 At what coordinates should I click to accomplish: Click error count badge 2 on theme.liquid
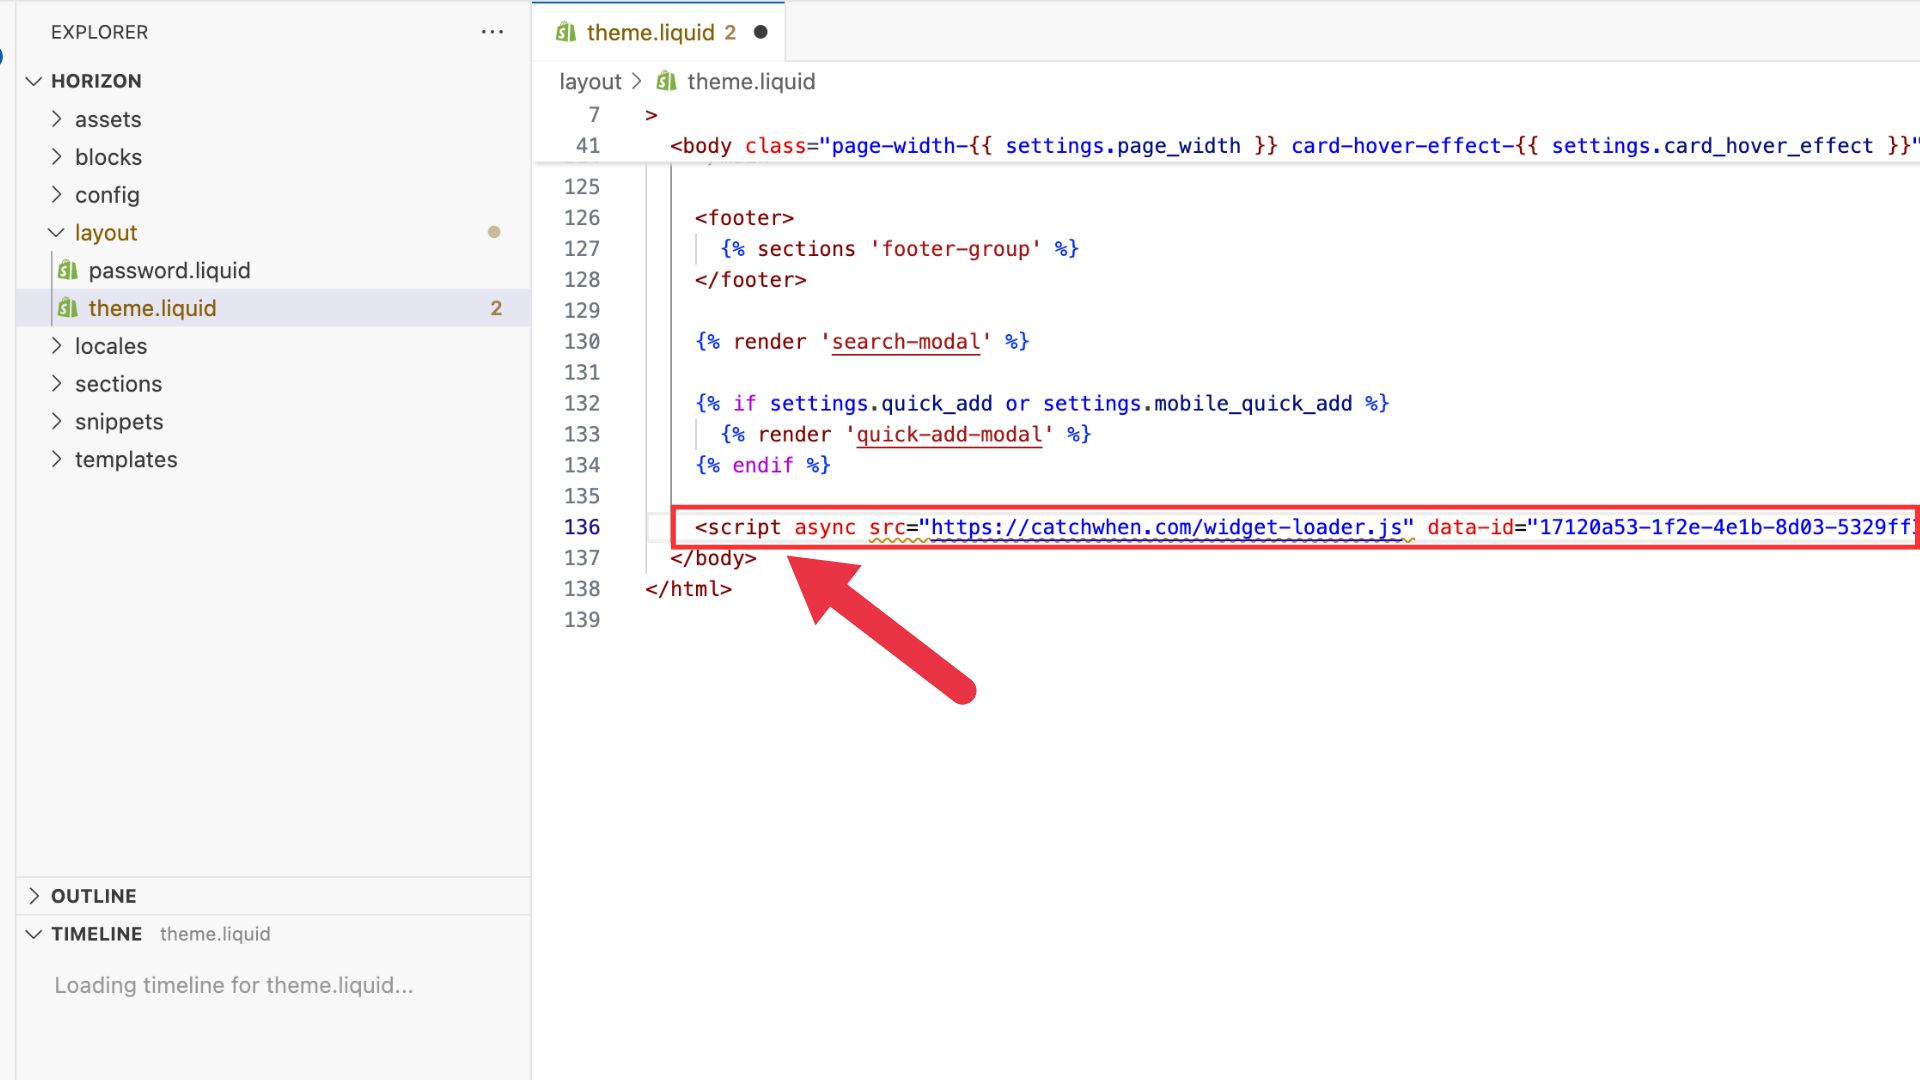[x=496, y=308]
